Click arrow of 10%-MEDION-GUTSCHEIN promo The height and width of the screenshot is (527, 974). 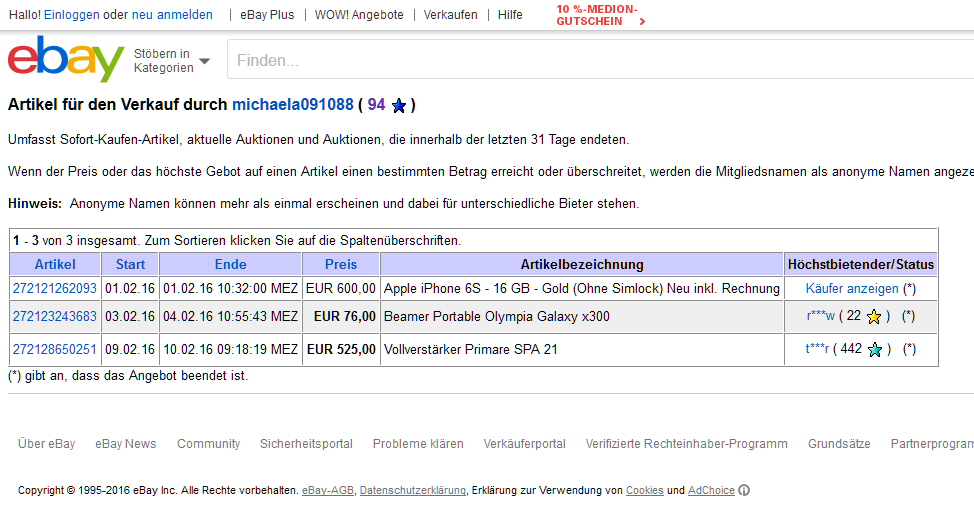tap(642, 22)
